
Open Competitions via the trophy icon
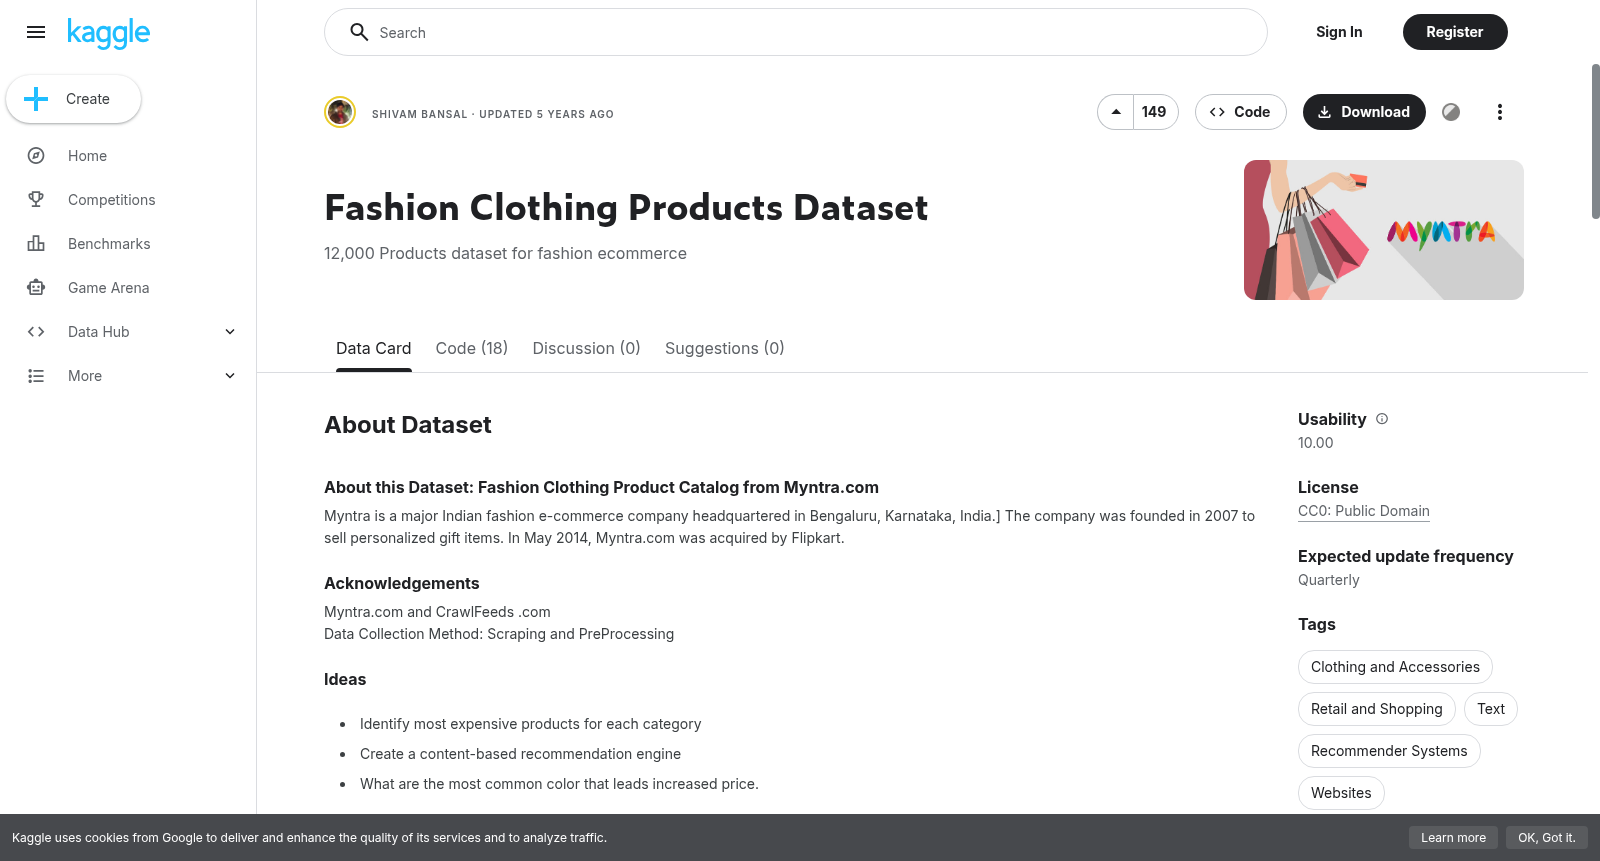[x=36, y=200]
